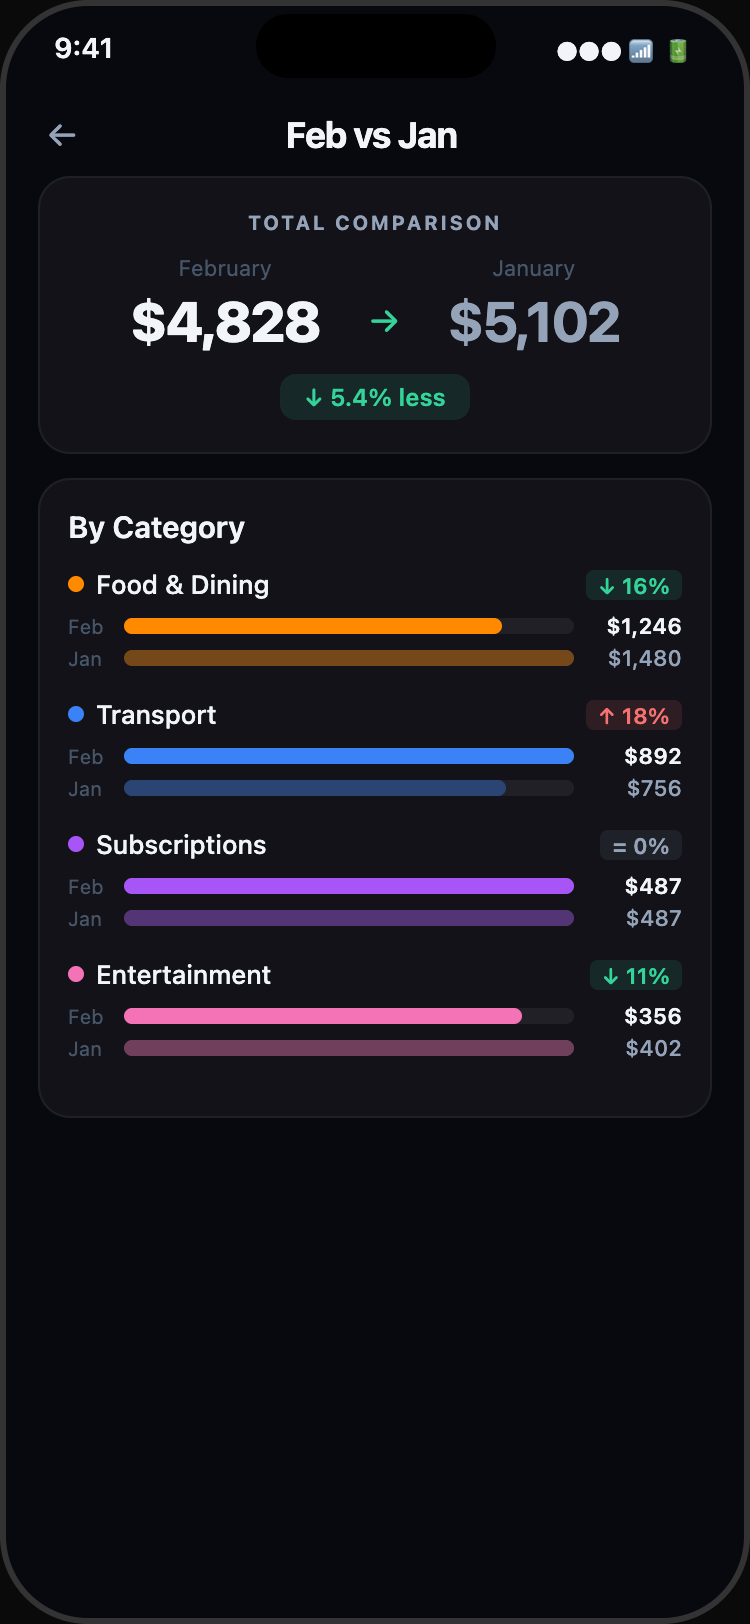This screenshot has height=1624, width=750.
Task: Open the Subscriptions category label
Action: point(181,845)
